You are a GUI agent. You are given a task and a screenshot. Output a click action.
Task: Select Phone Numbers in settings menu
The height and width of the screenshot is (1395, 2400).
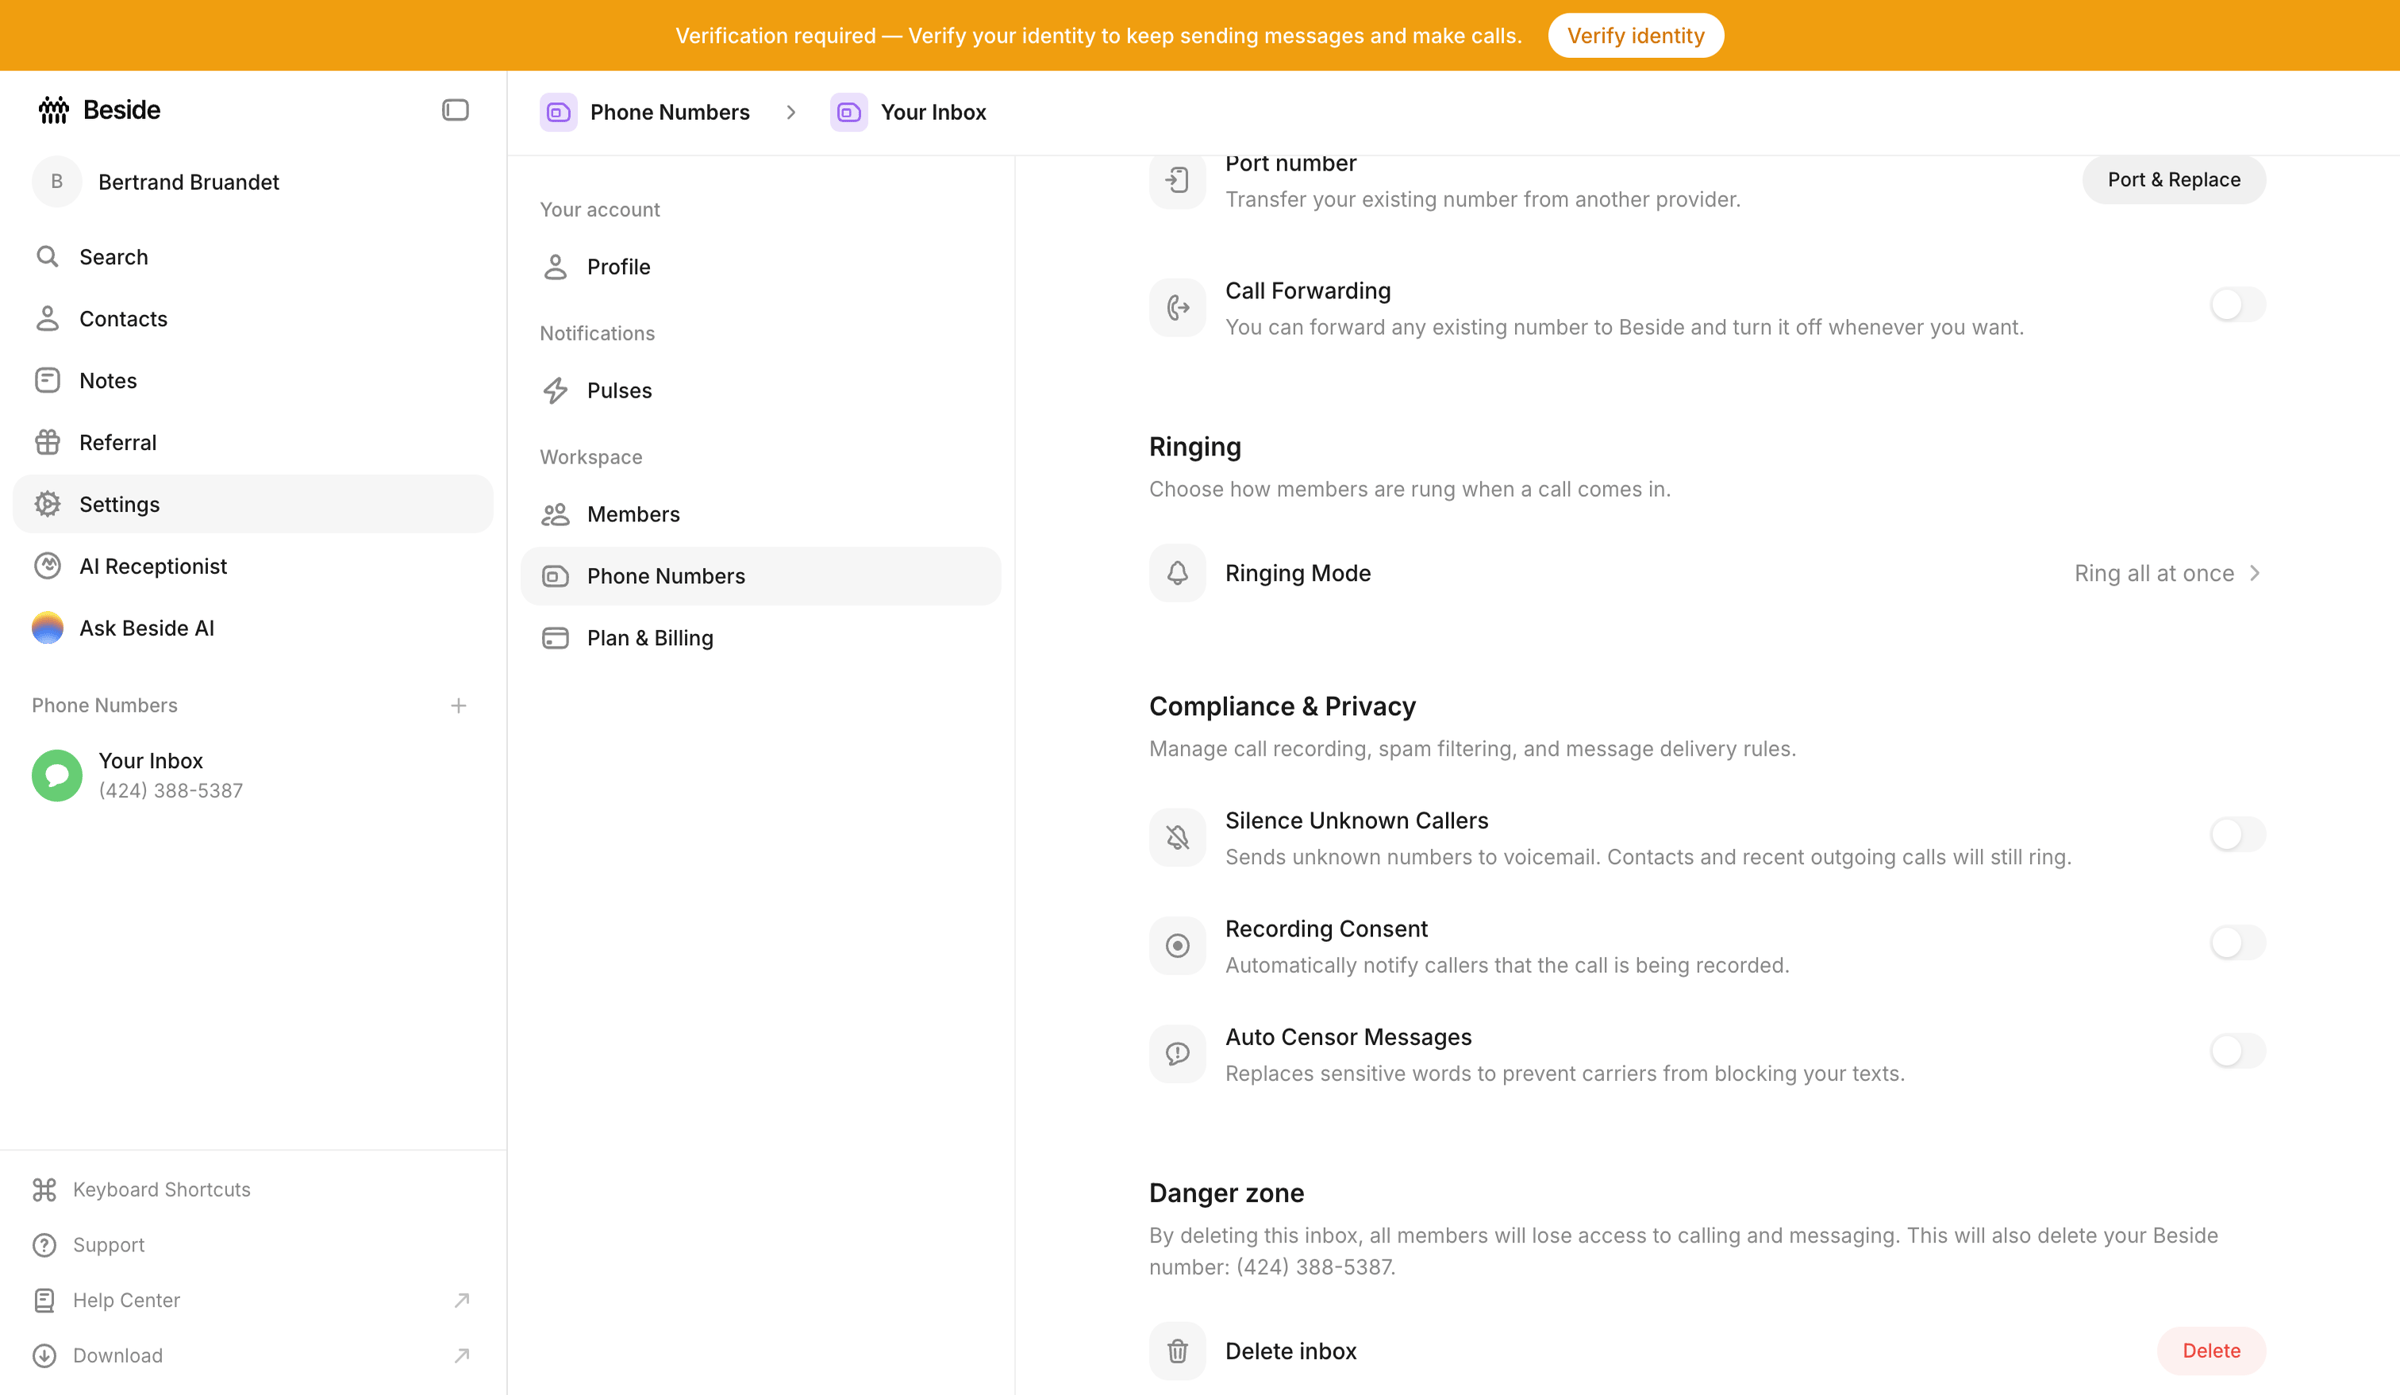pos(761,576)
